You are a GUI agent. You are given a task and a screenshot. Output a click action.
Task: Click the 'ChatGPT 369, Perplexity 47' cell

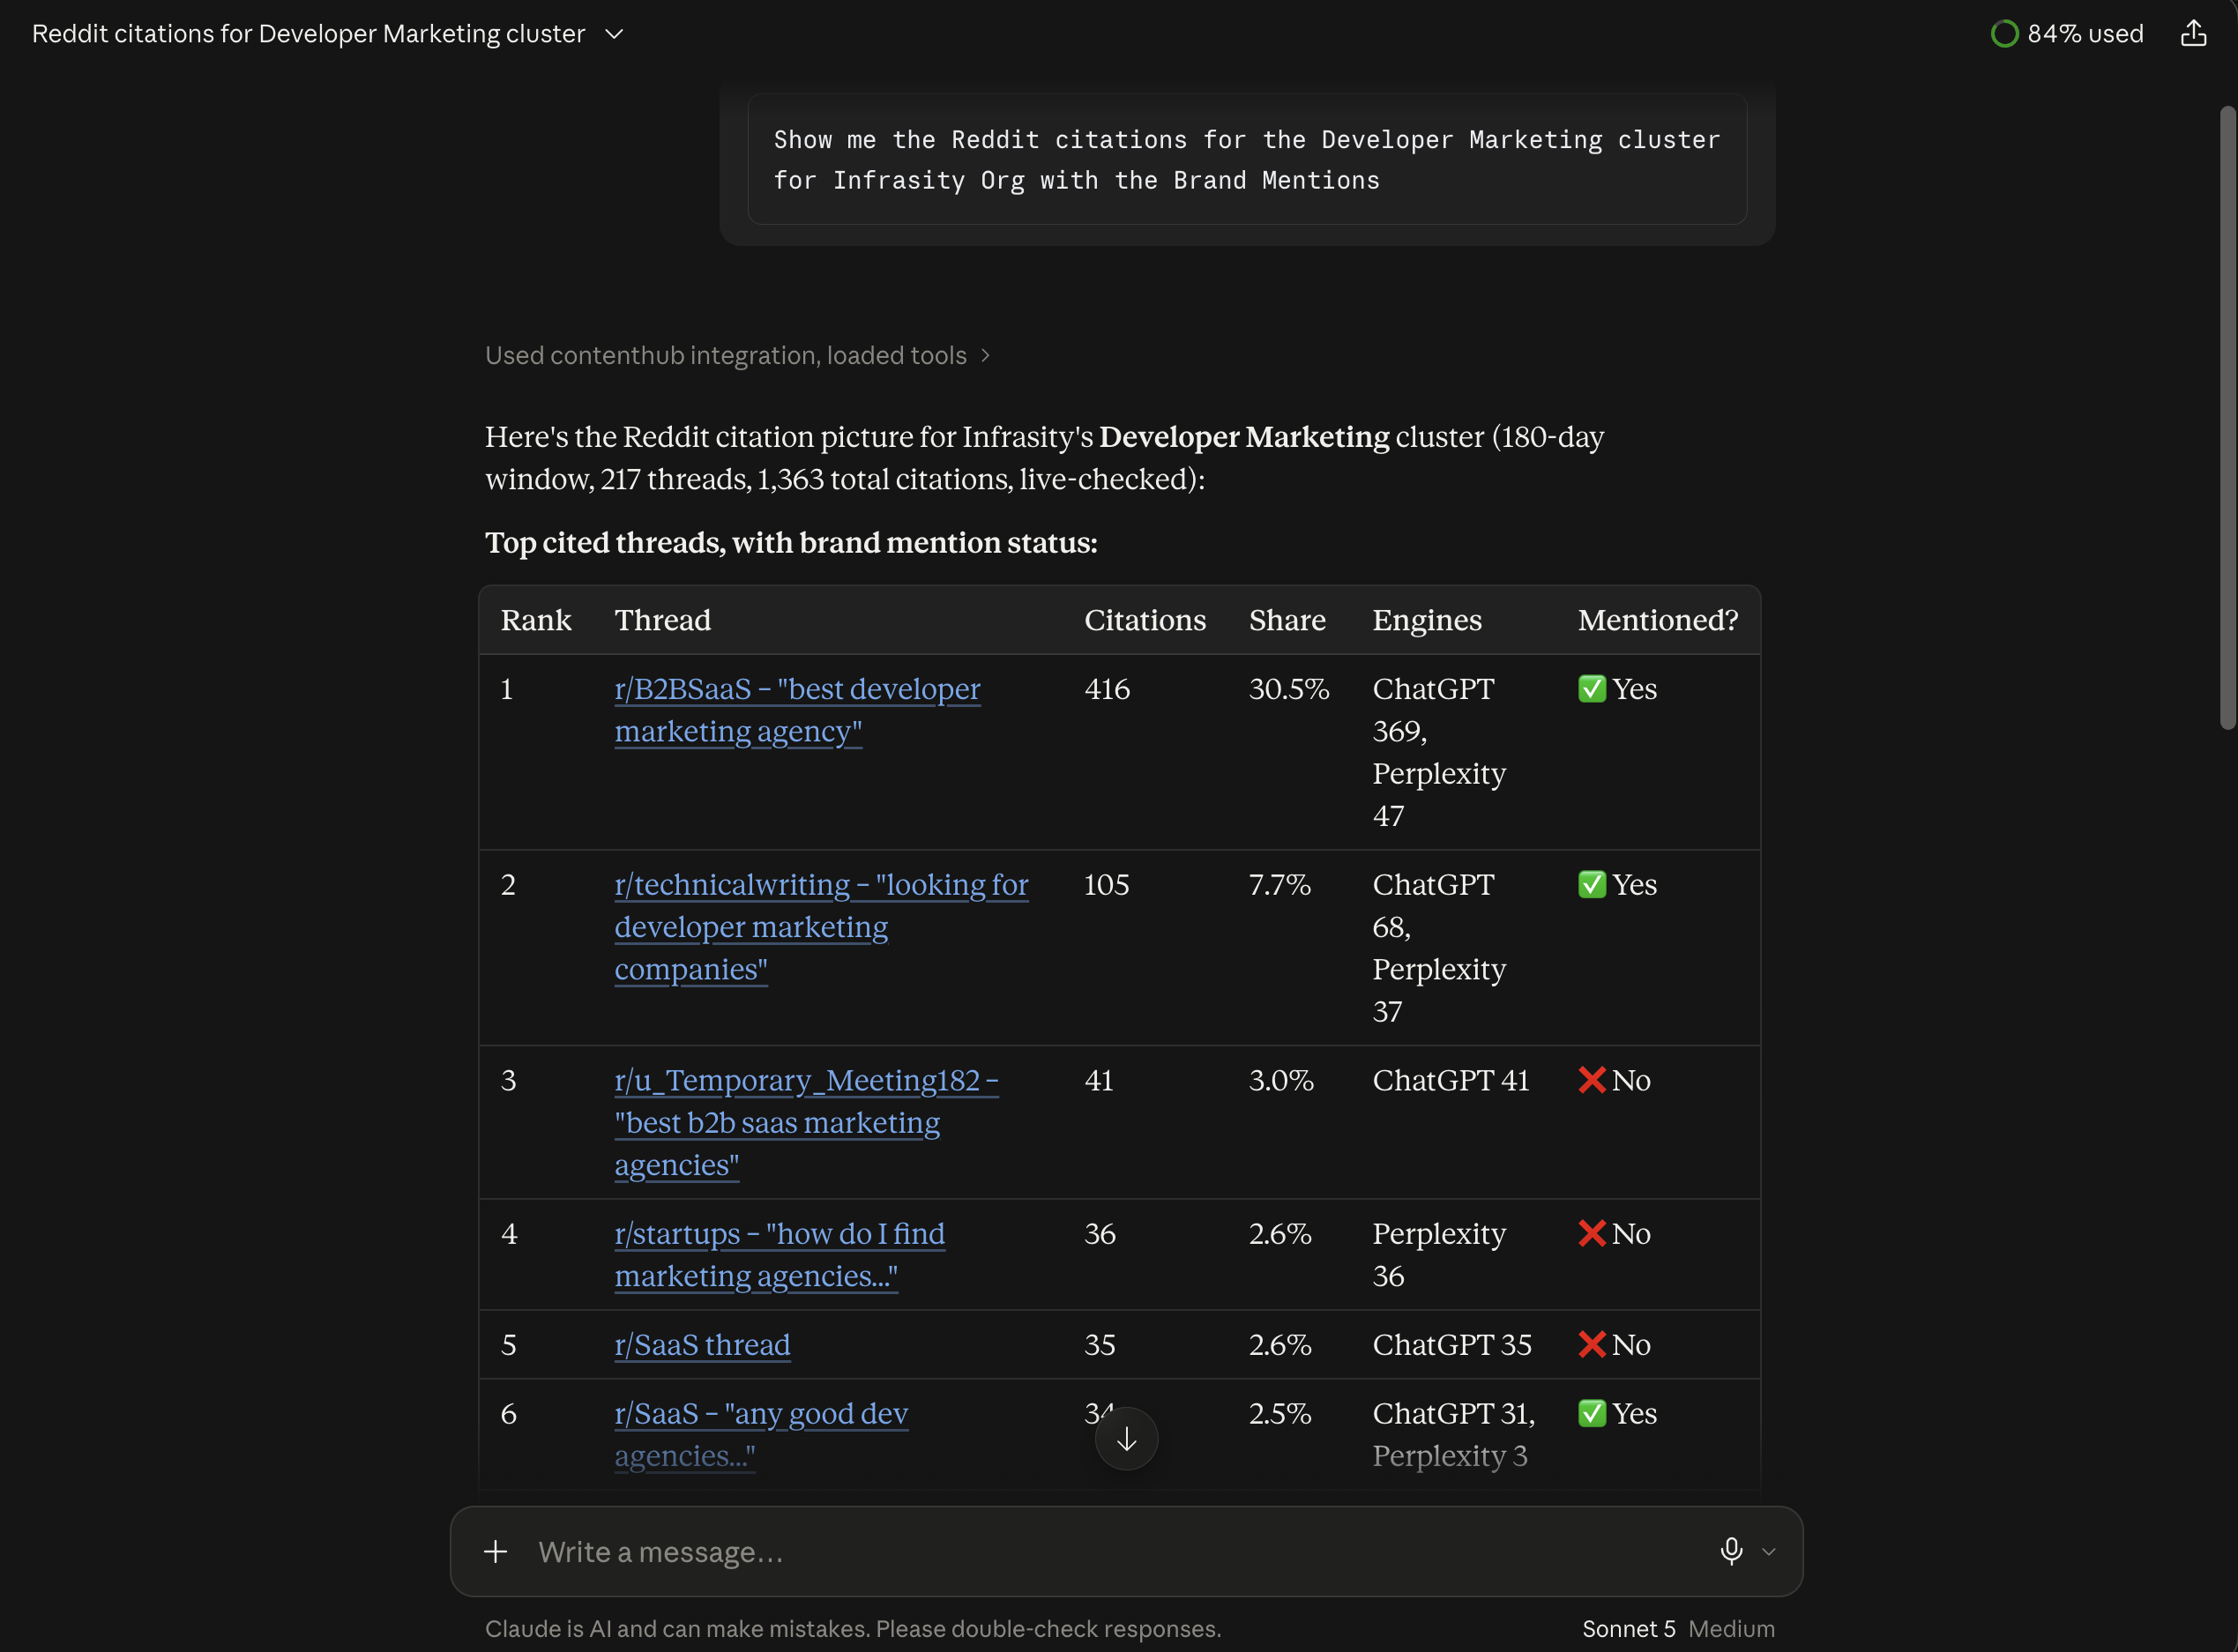[1439, 752]
